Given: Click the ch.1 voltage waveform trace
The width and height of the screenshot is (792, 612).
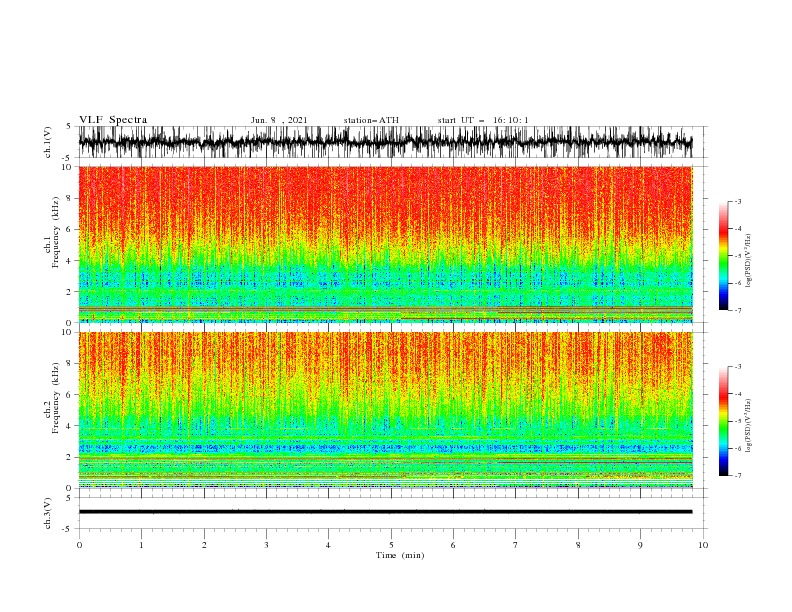Looking at the screenshot, I should 385,142.
